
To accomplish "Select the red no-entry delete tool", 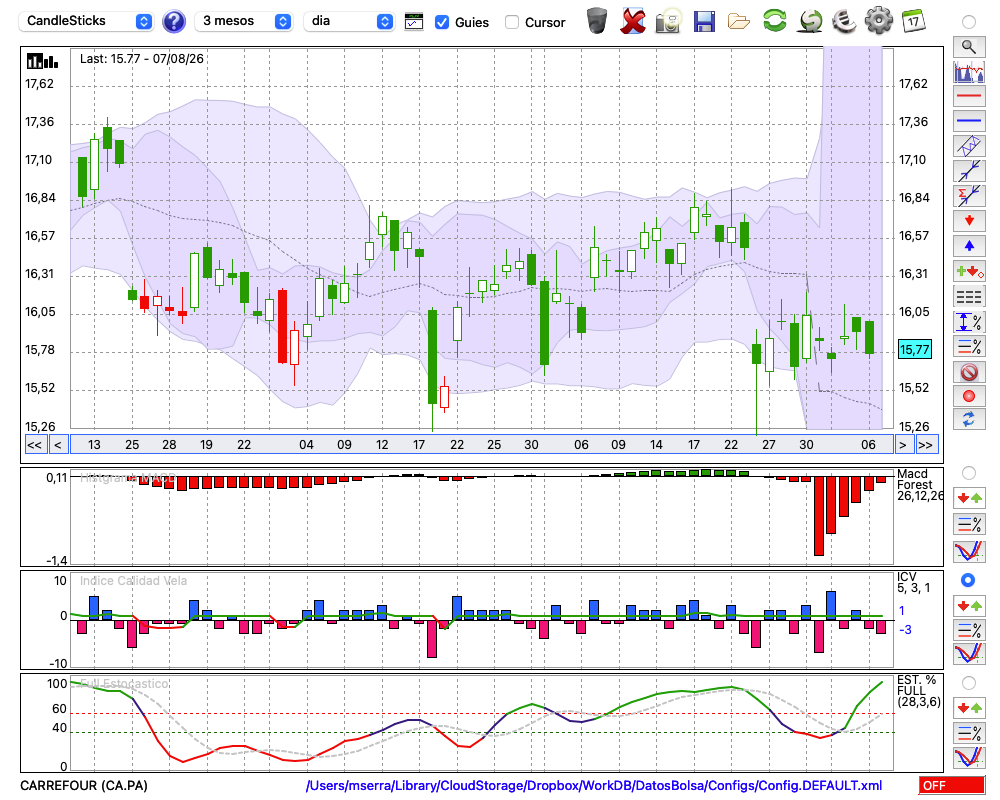I will [x=969, y=371].
